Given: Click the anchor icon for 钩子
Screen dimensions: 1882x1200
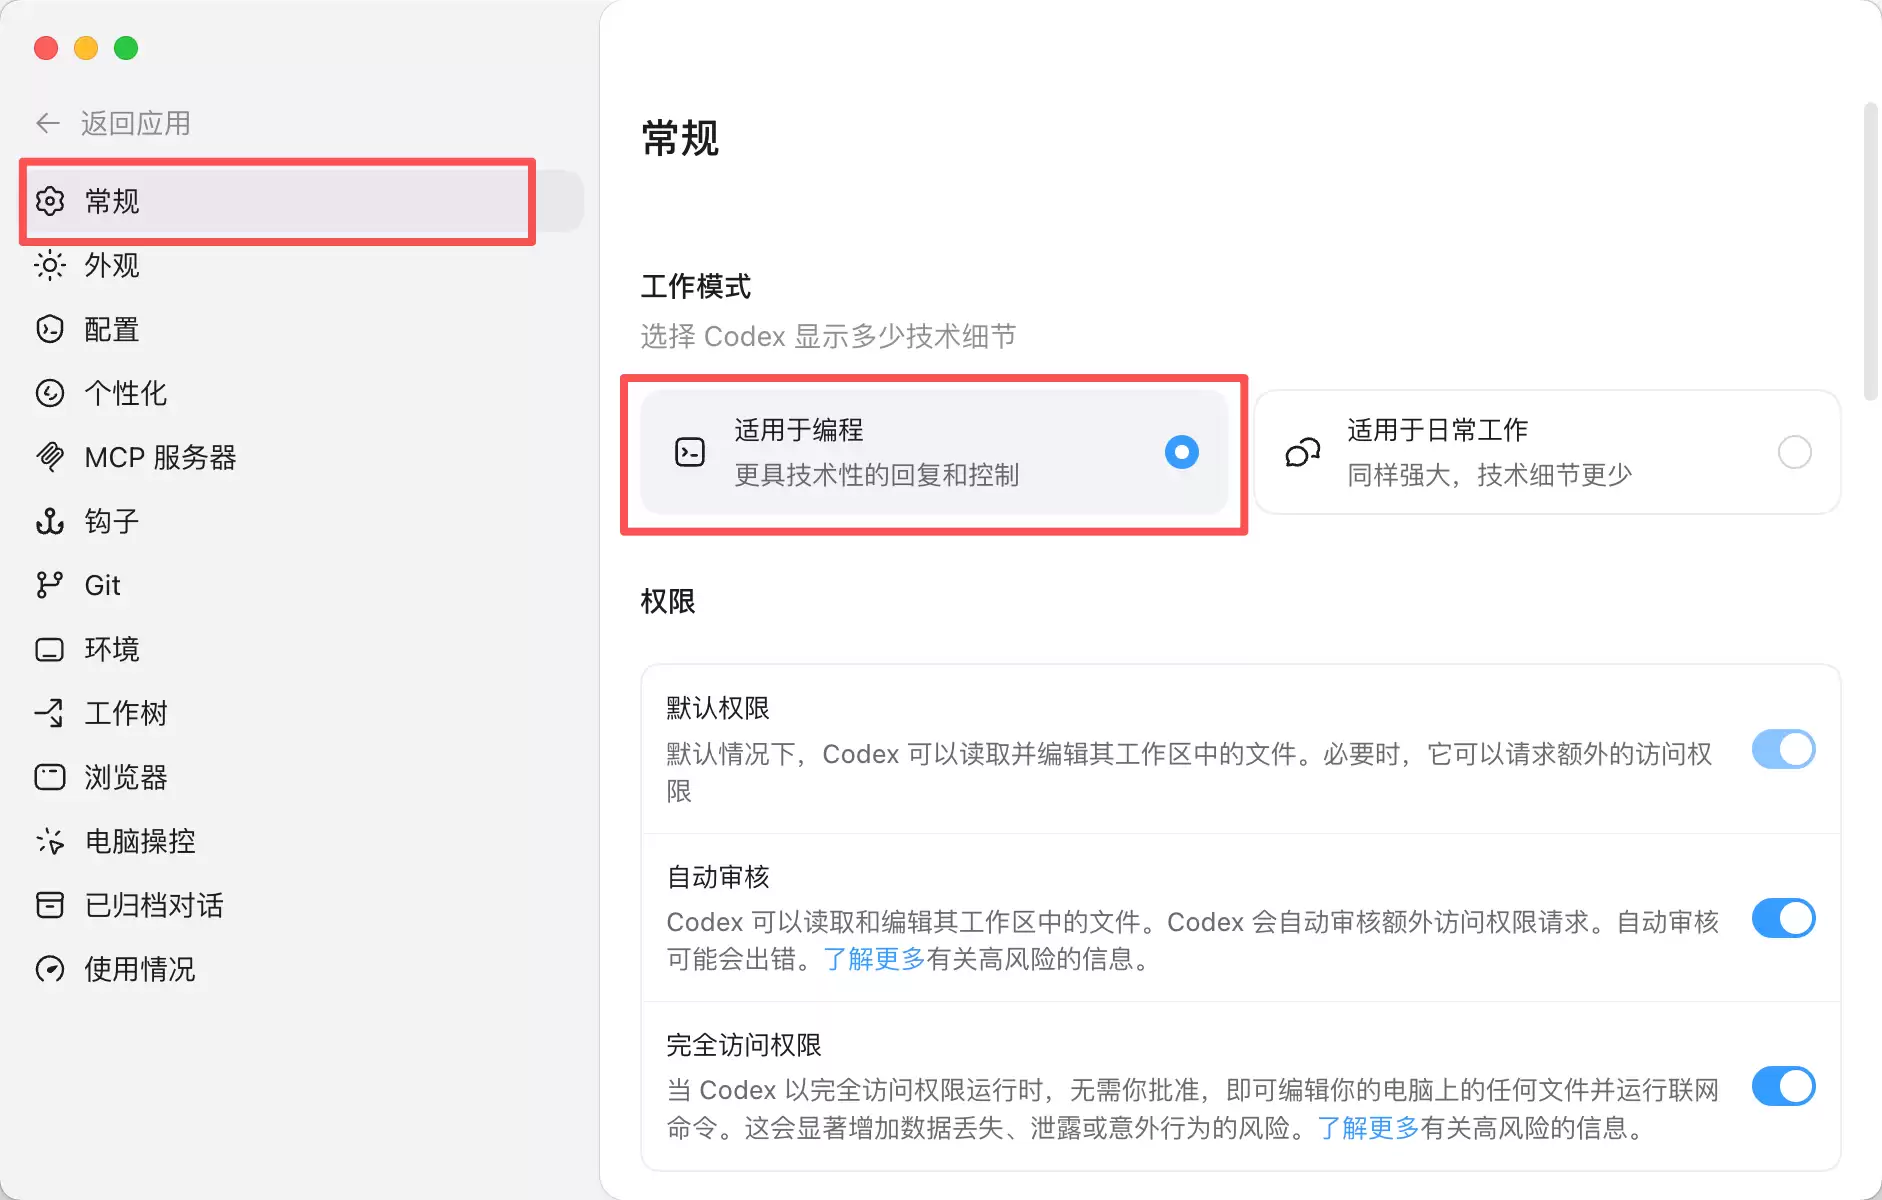Looking at the screenshot, I should pyautogui.click(x=50, y=521).
